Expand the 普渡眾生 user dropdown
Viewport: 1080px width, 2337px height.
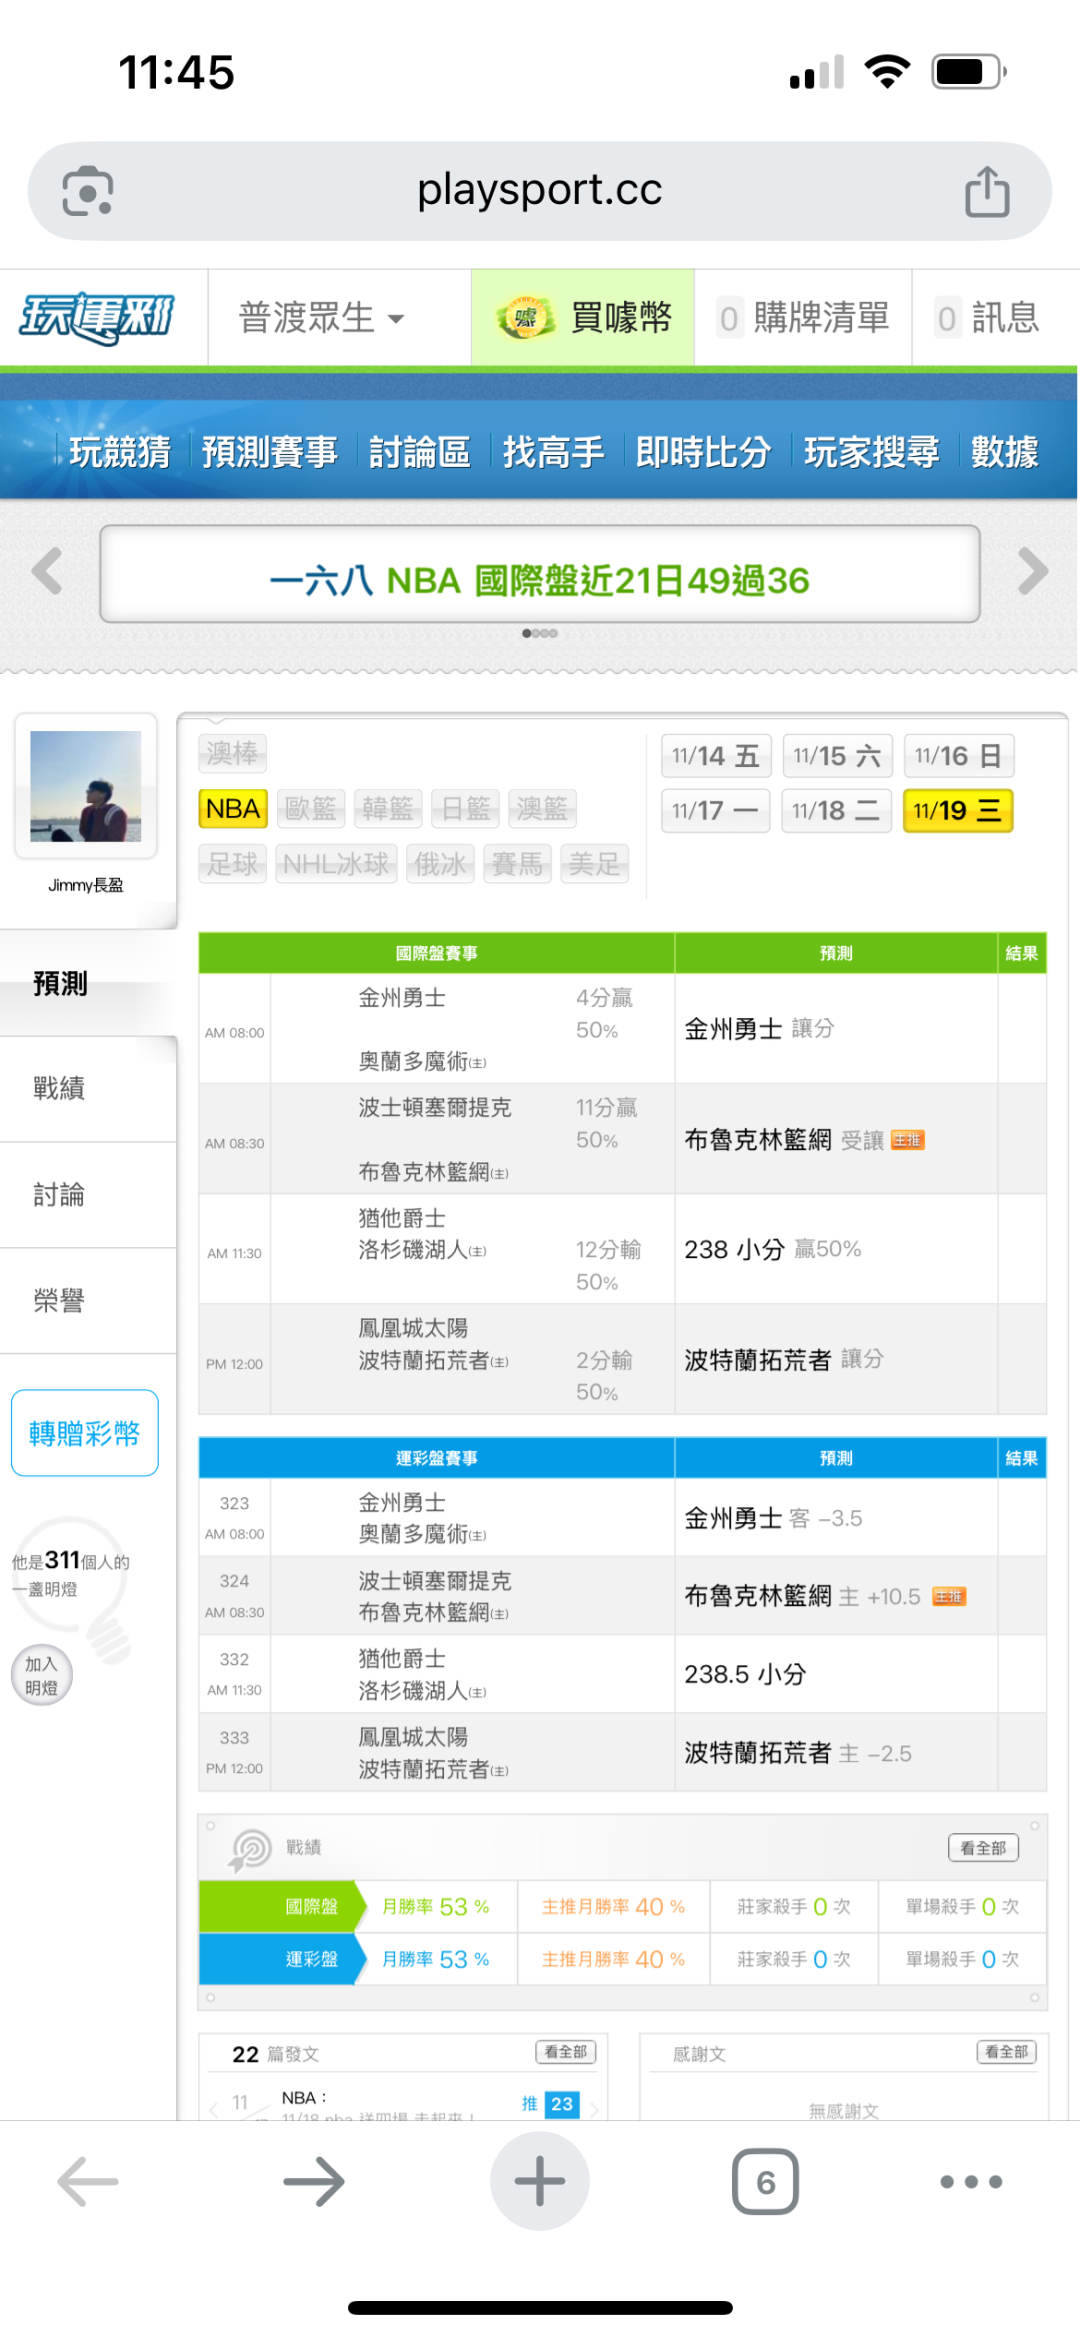pyautogui.click(x=320, y=318)
